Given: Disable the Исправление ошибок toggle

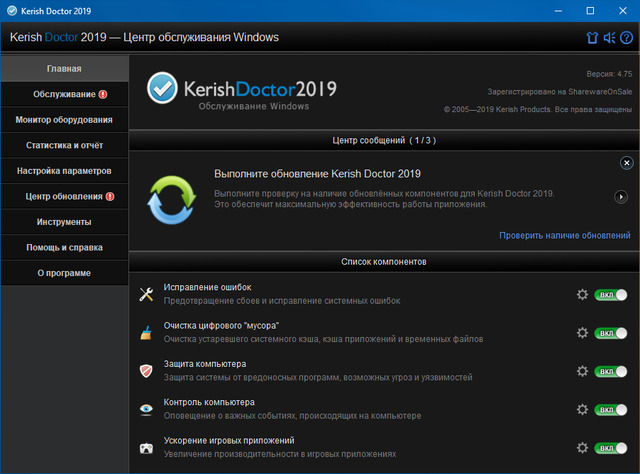Looking at the screenshot, I should coord(610,294).
